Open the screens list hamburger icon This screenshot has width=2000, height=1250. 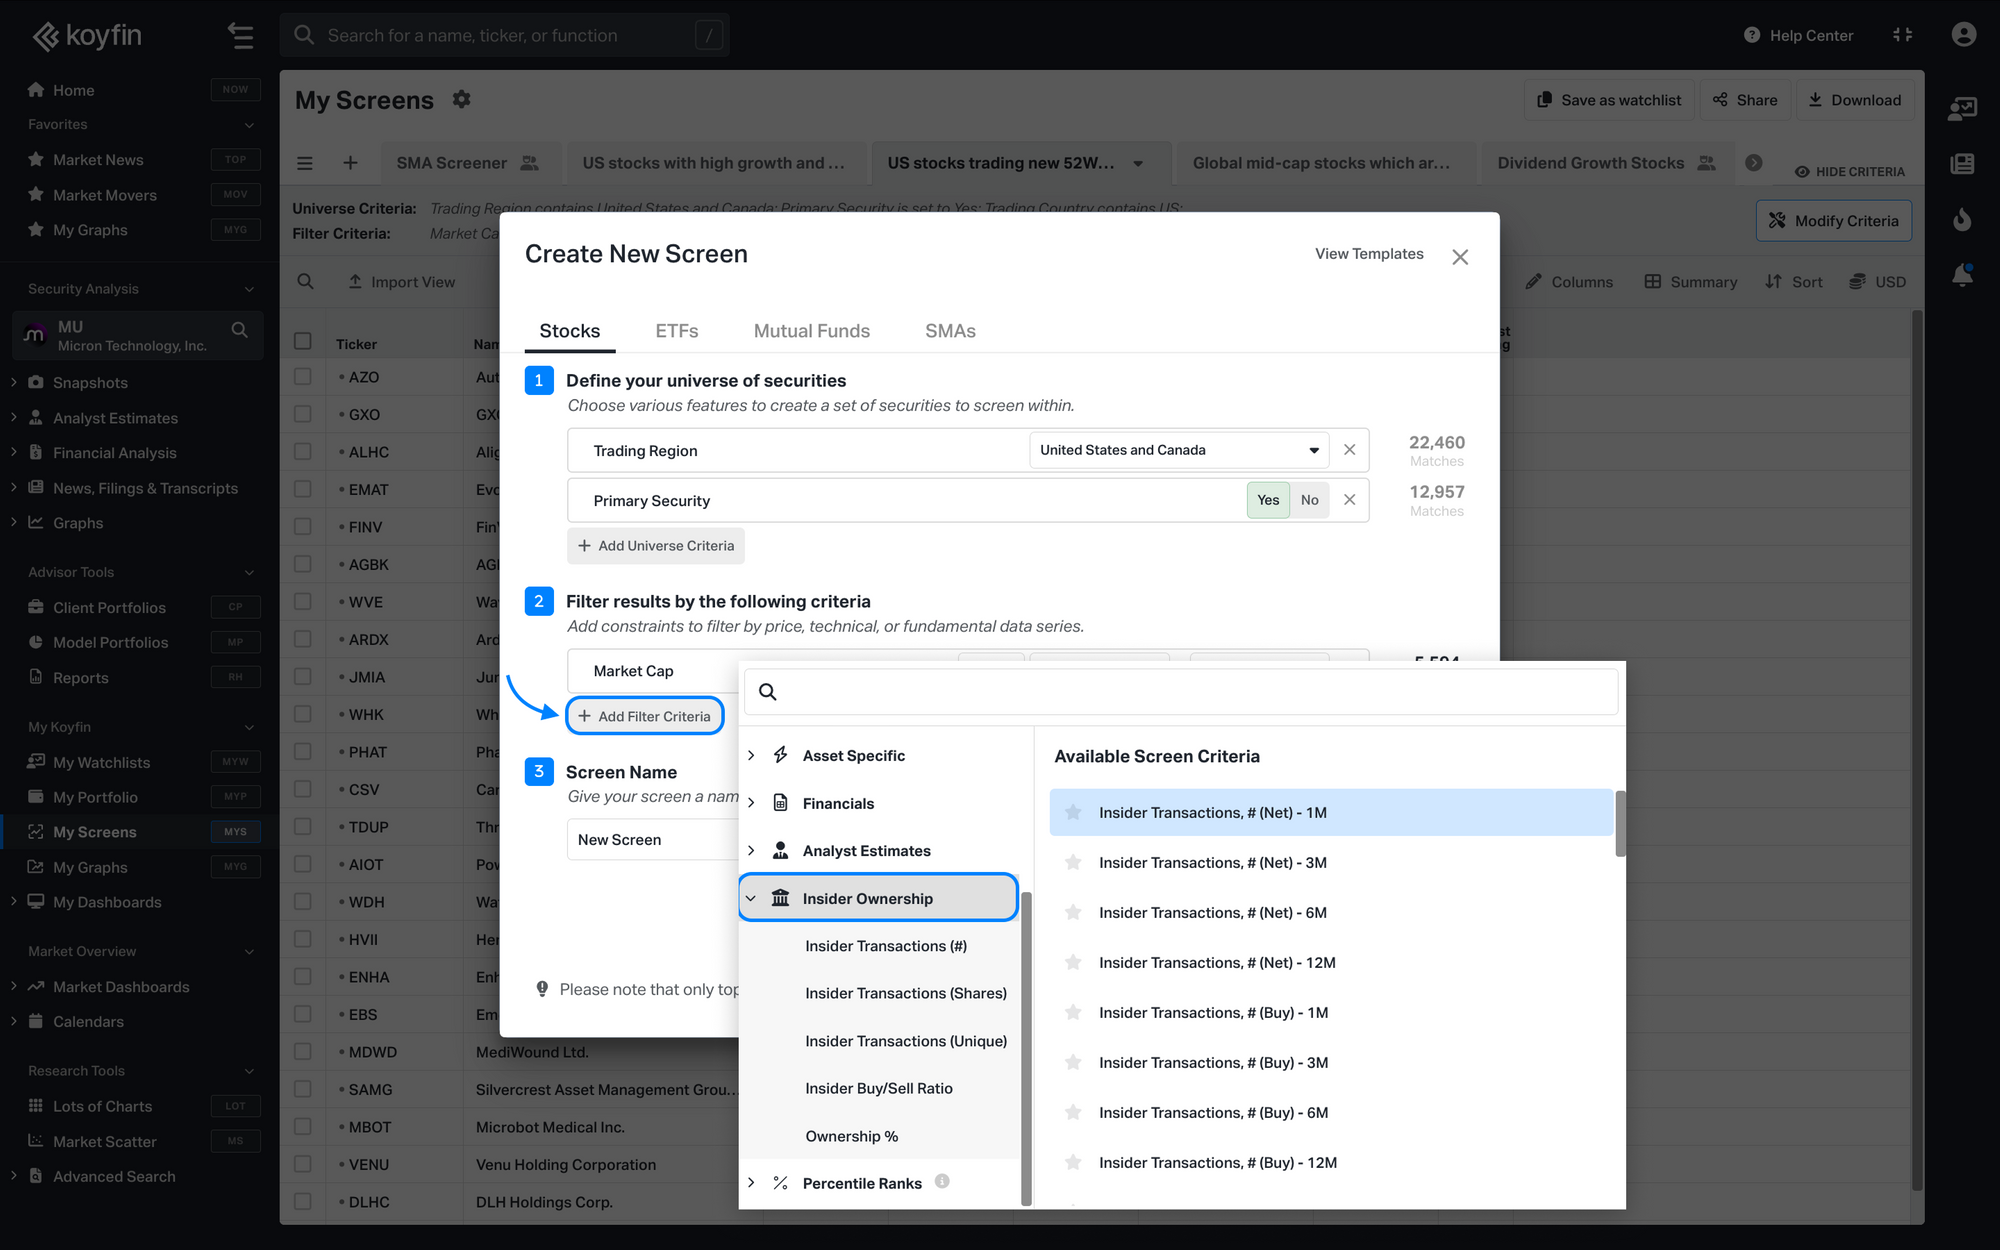tap(305, 163)
